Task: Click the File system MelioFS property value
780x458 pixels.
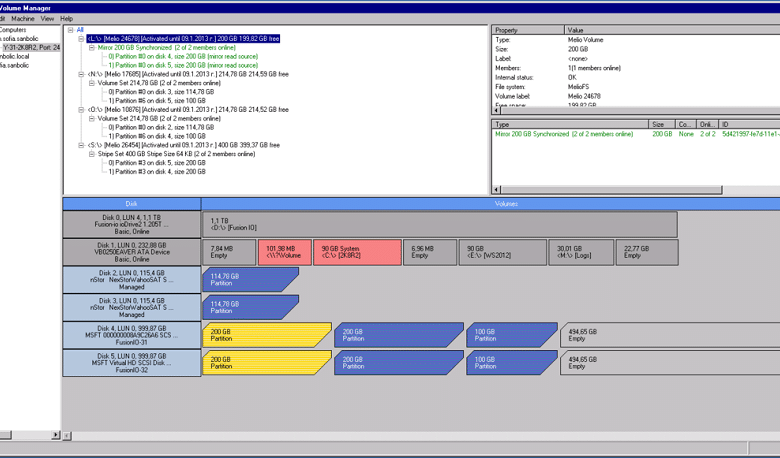Action: tap(579, 87)
